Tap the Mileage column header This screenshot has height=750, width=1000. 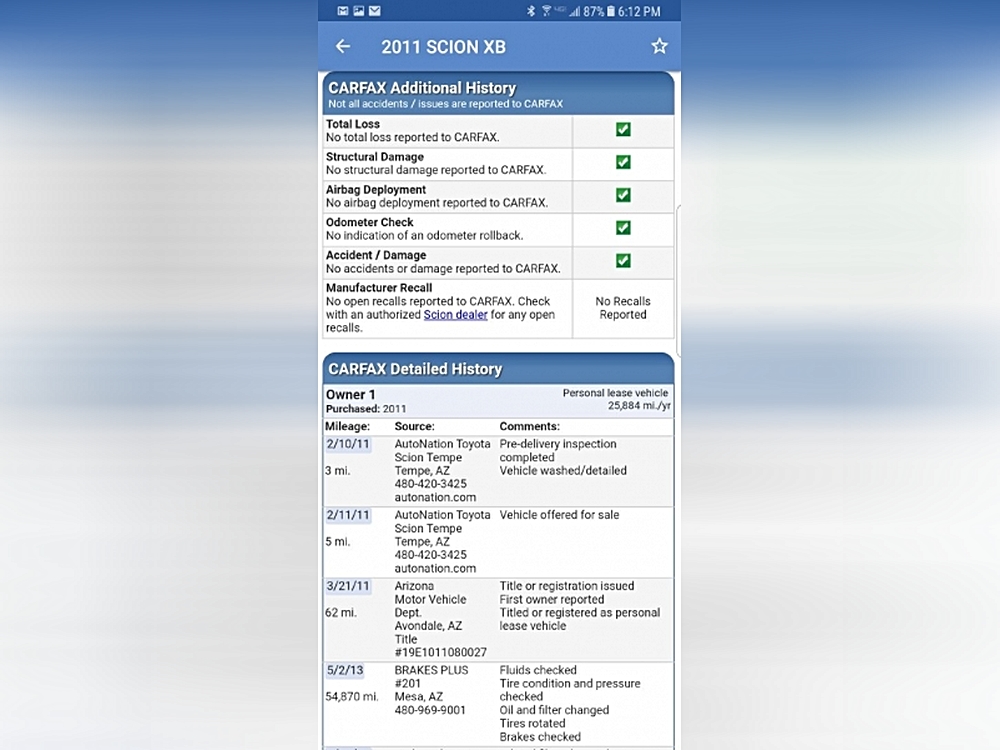click(347, 426)
